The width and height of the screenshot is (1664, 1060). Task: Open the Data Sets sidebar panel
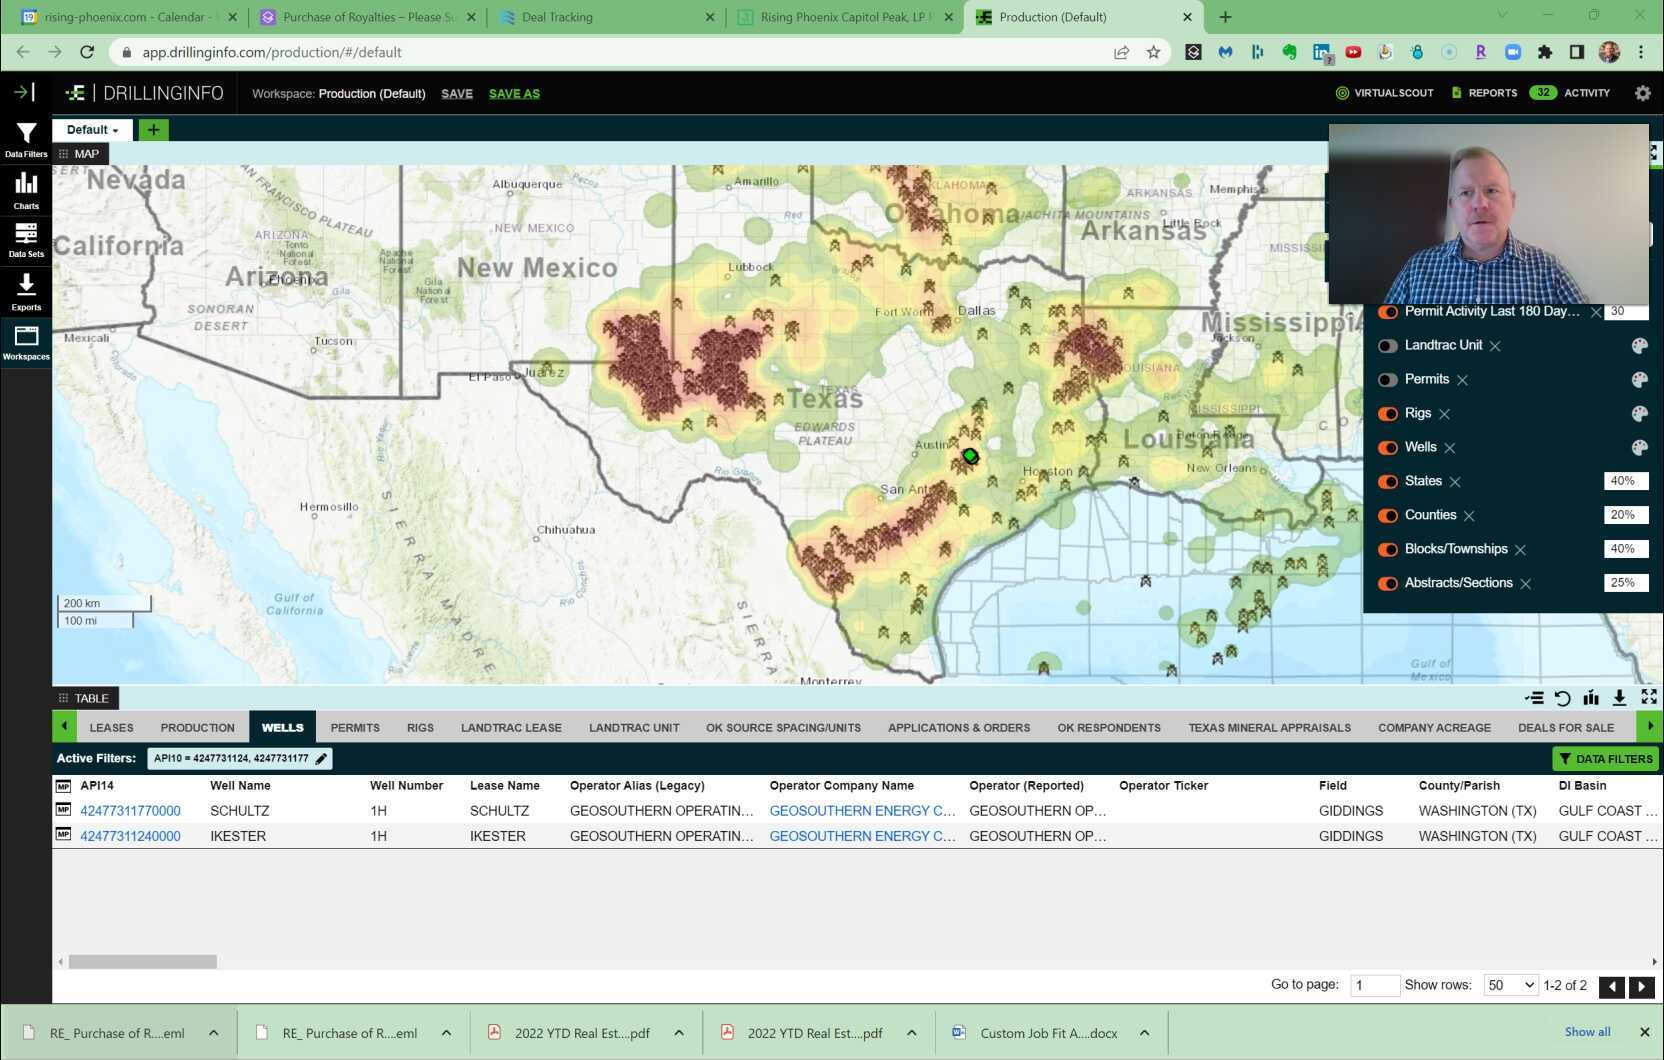pos(26,239)
